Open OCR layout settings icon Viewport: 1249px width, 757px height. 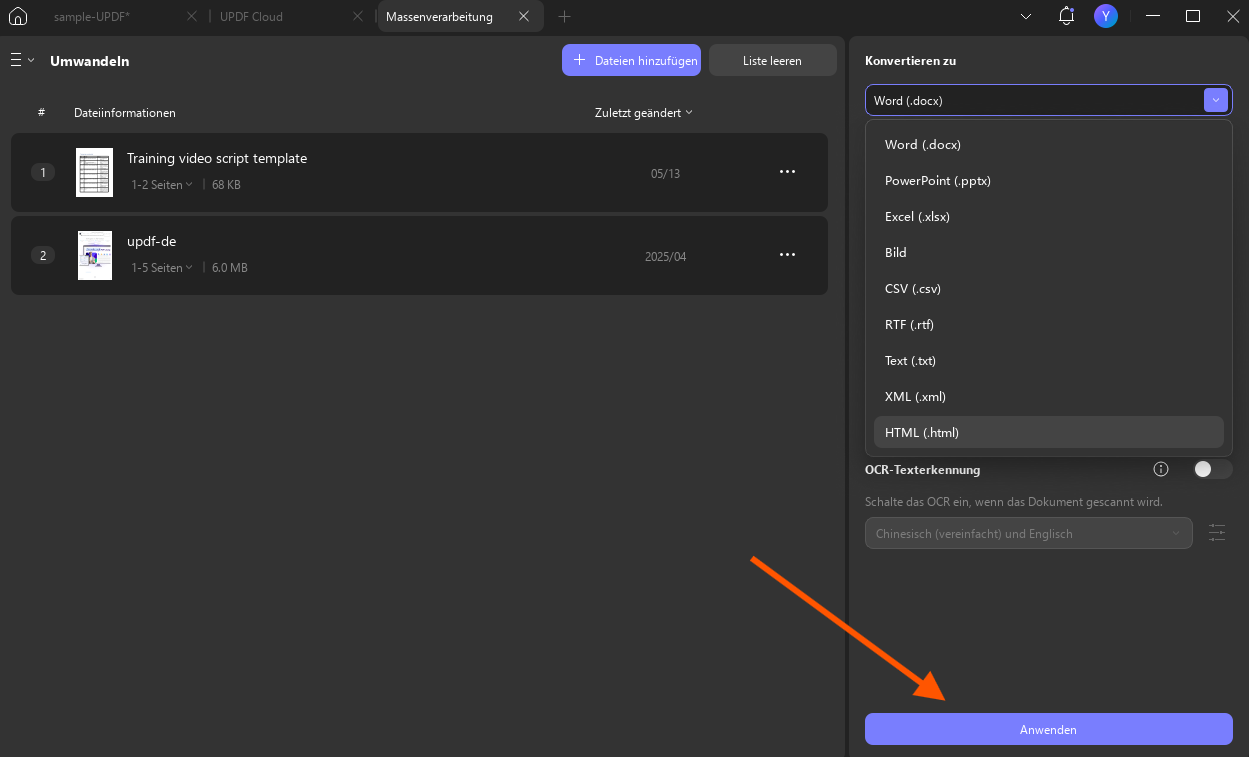point(1217,533)
